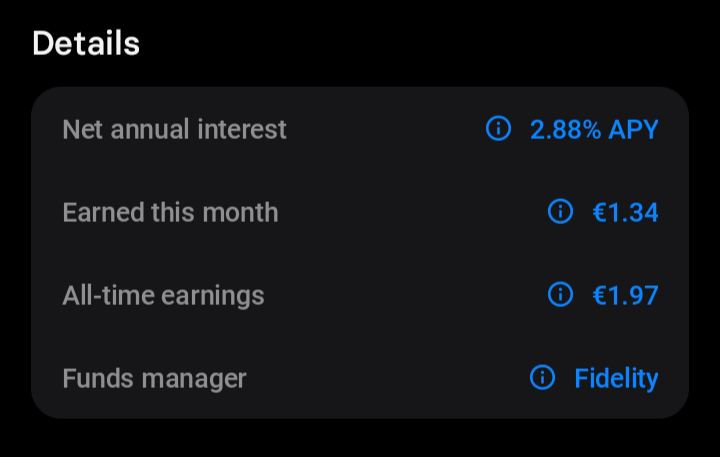Open the Fidelity funds manager link
Viewport: 720px width, 457px height.
click(616, 379)
